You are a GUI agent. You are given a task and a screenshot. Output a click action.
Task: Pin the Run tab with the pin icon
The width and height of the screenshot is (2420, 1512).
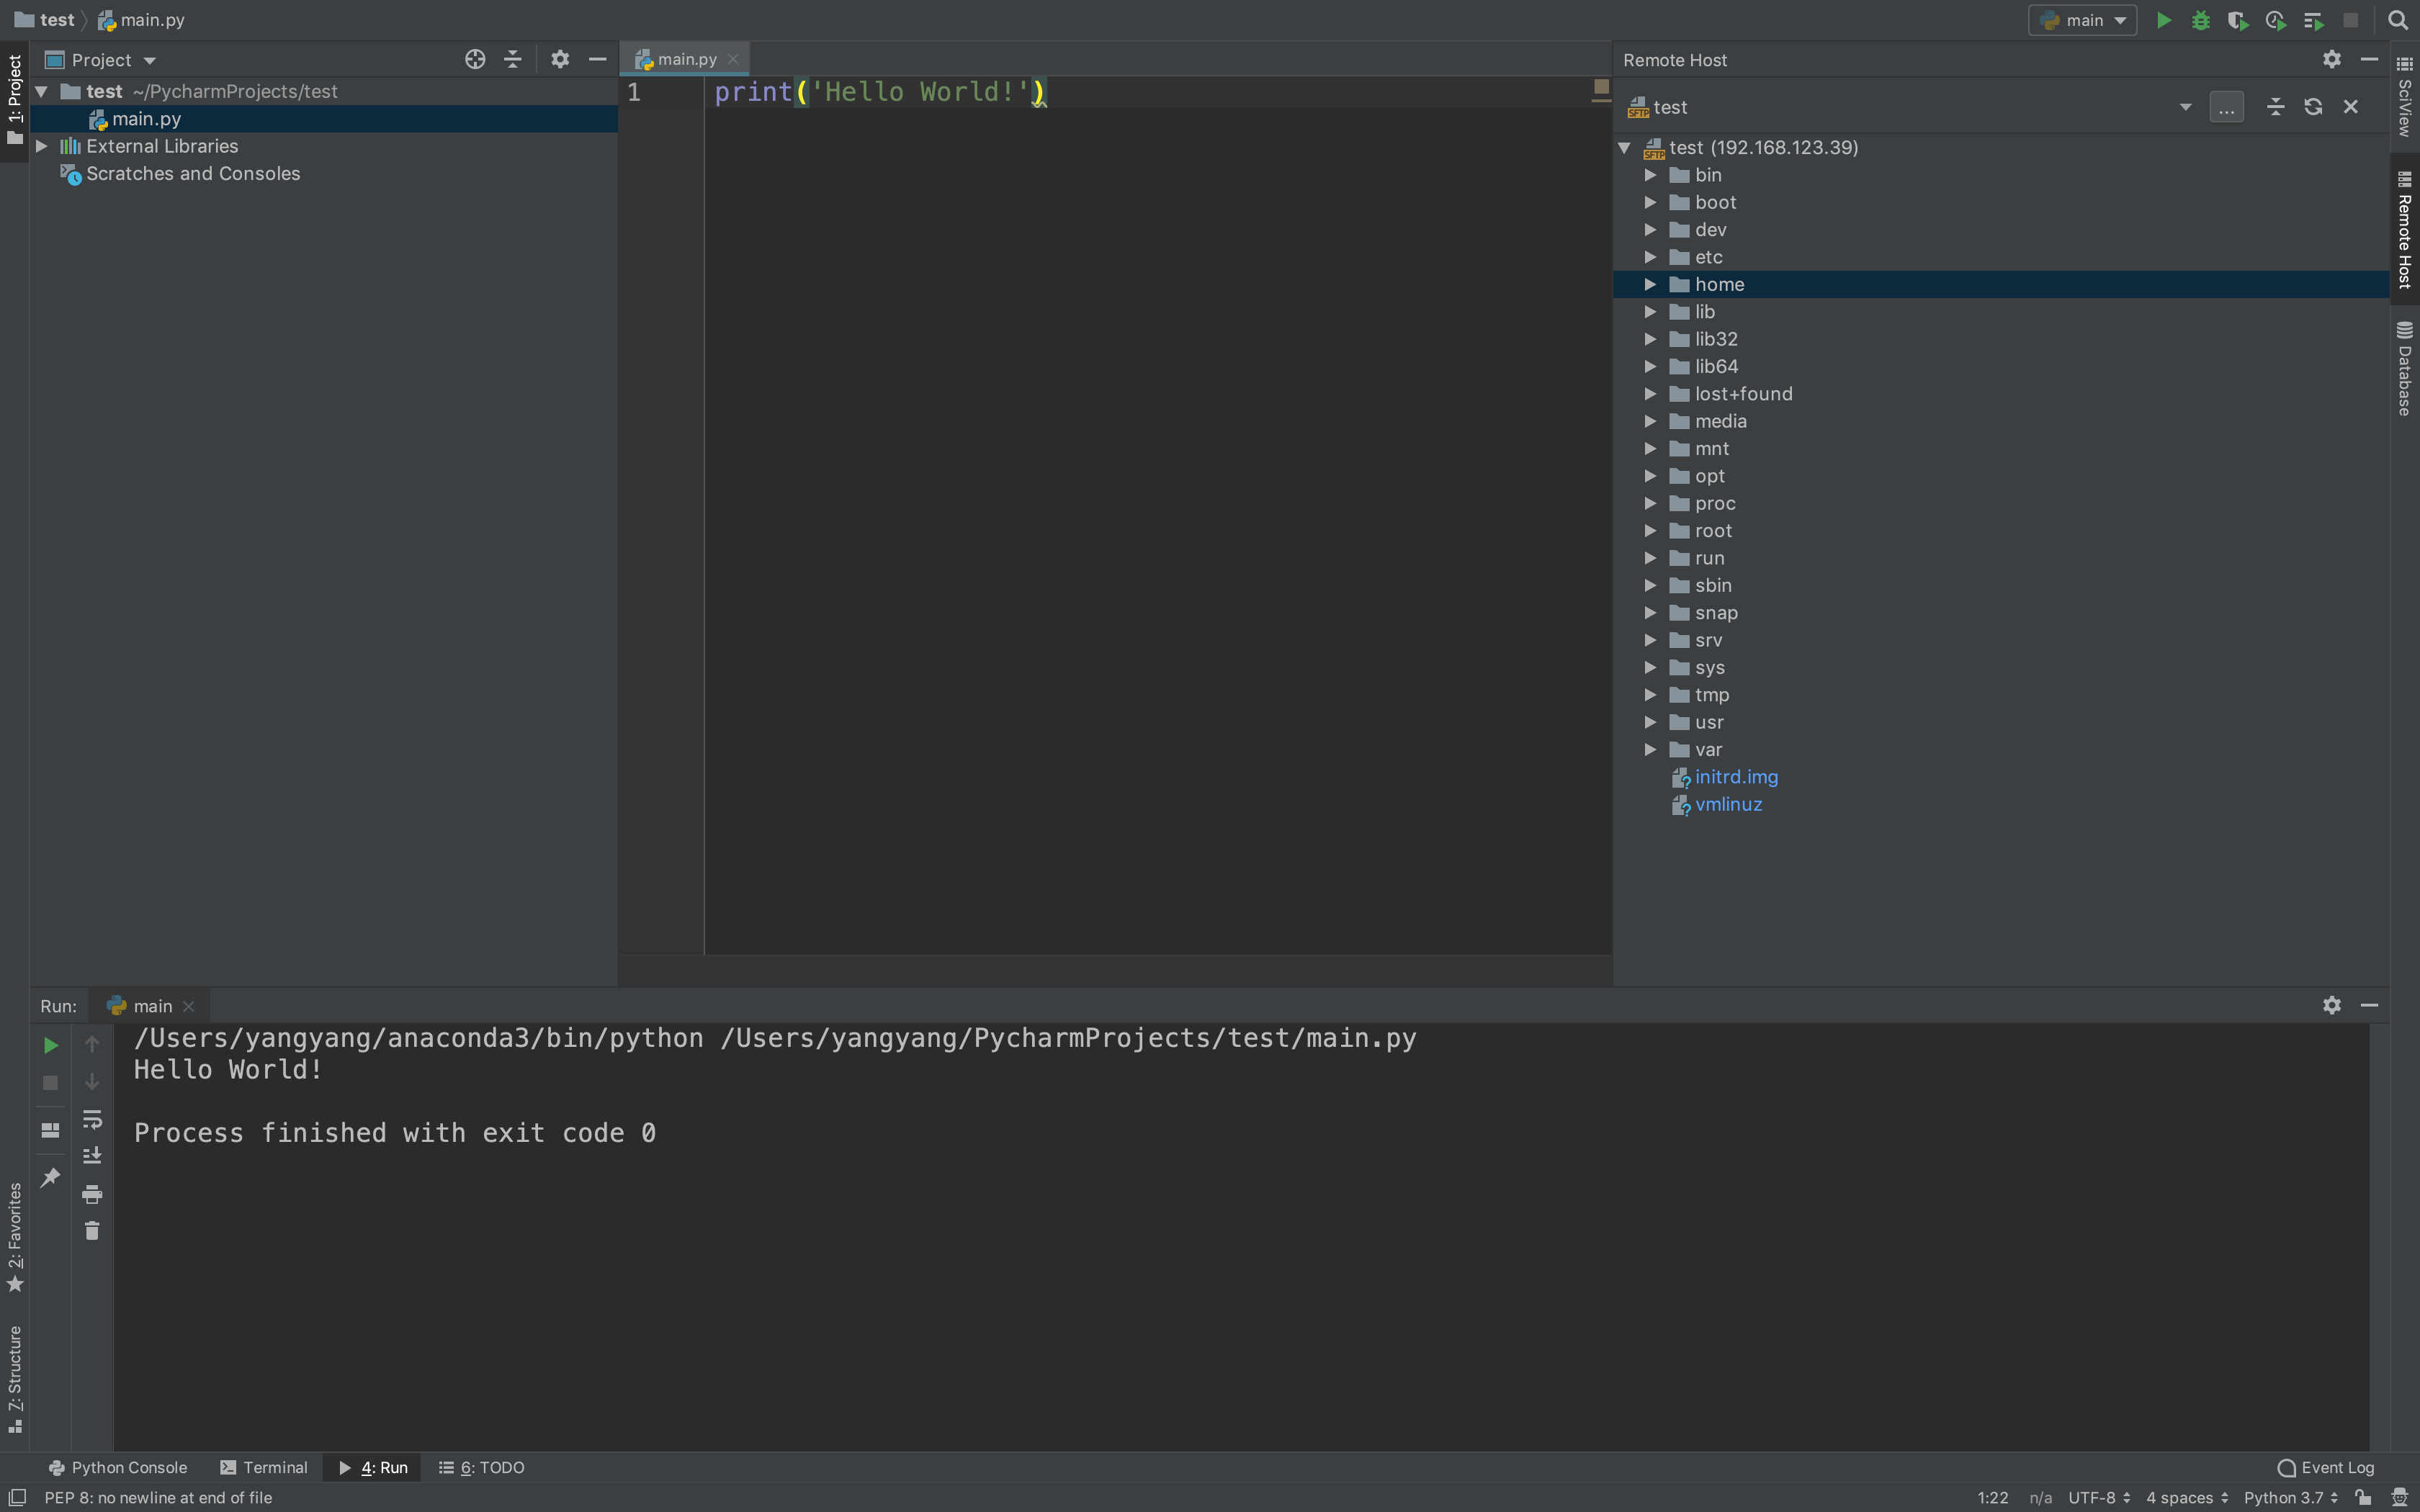click(49, 1178)
